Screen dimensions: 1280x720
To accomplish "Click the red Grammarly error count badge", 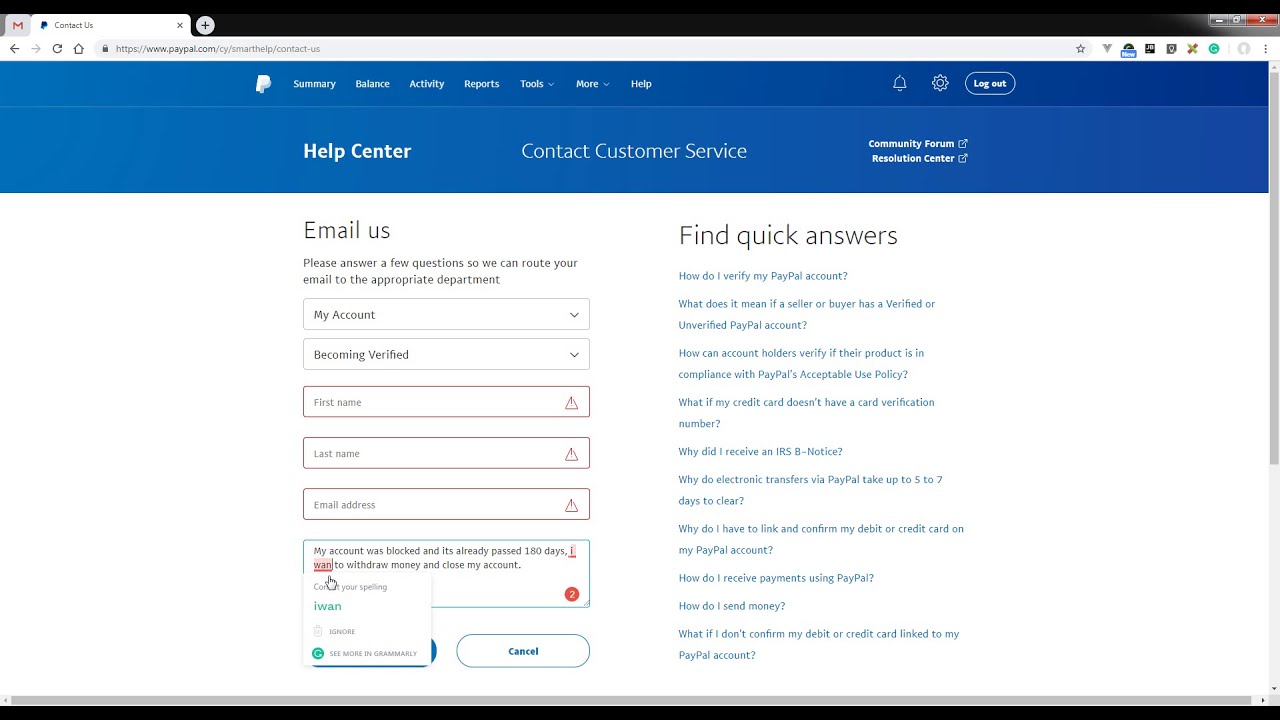I will (572, 594).
